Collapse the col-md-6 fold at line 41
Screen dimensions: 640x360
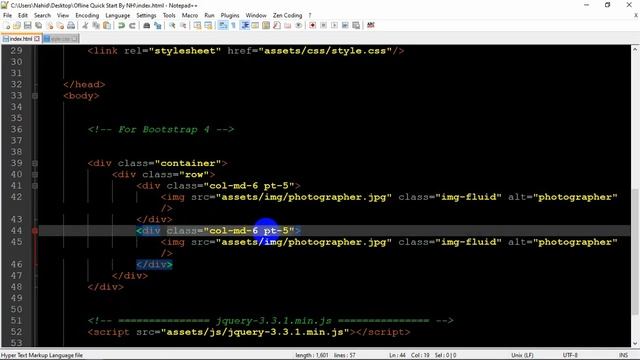tap(35, 186)
